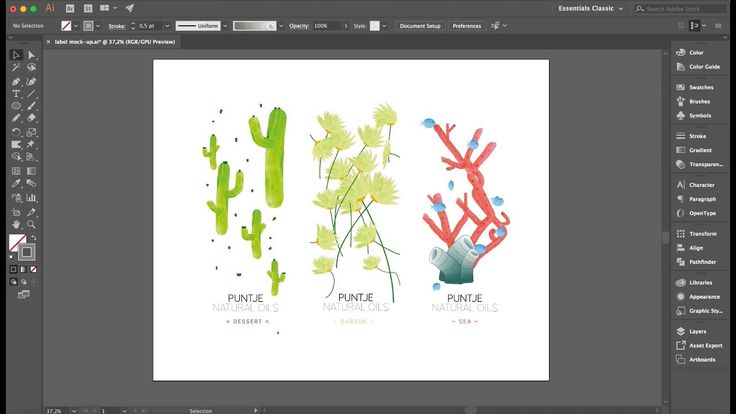
Task: Select the Paintbrush tool
Action: [31, 106]
